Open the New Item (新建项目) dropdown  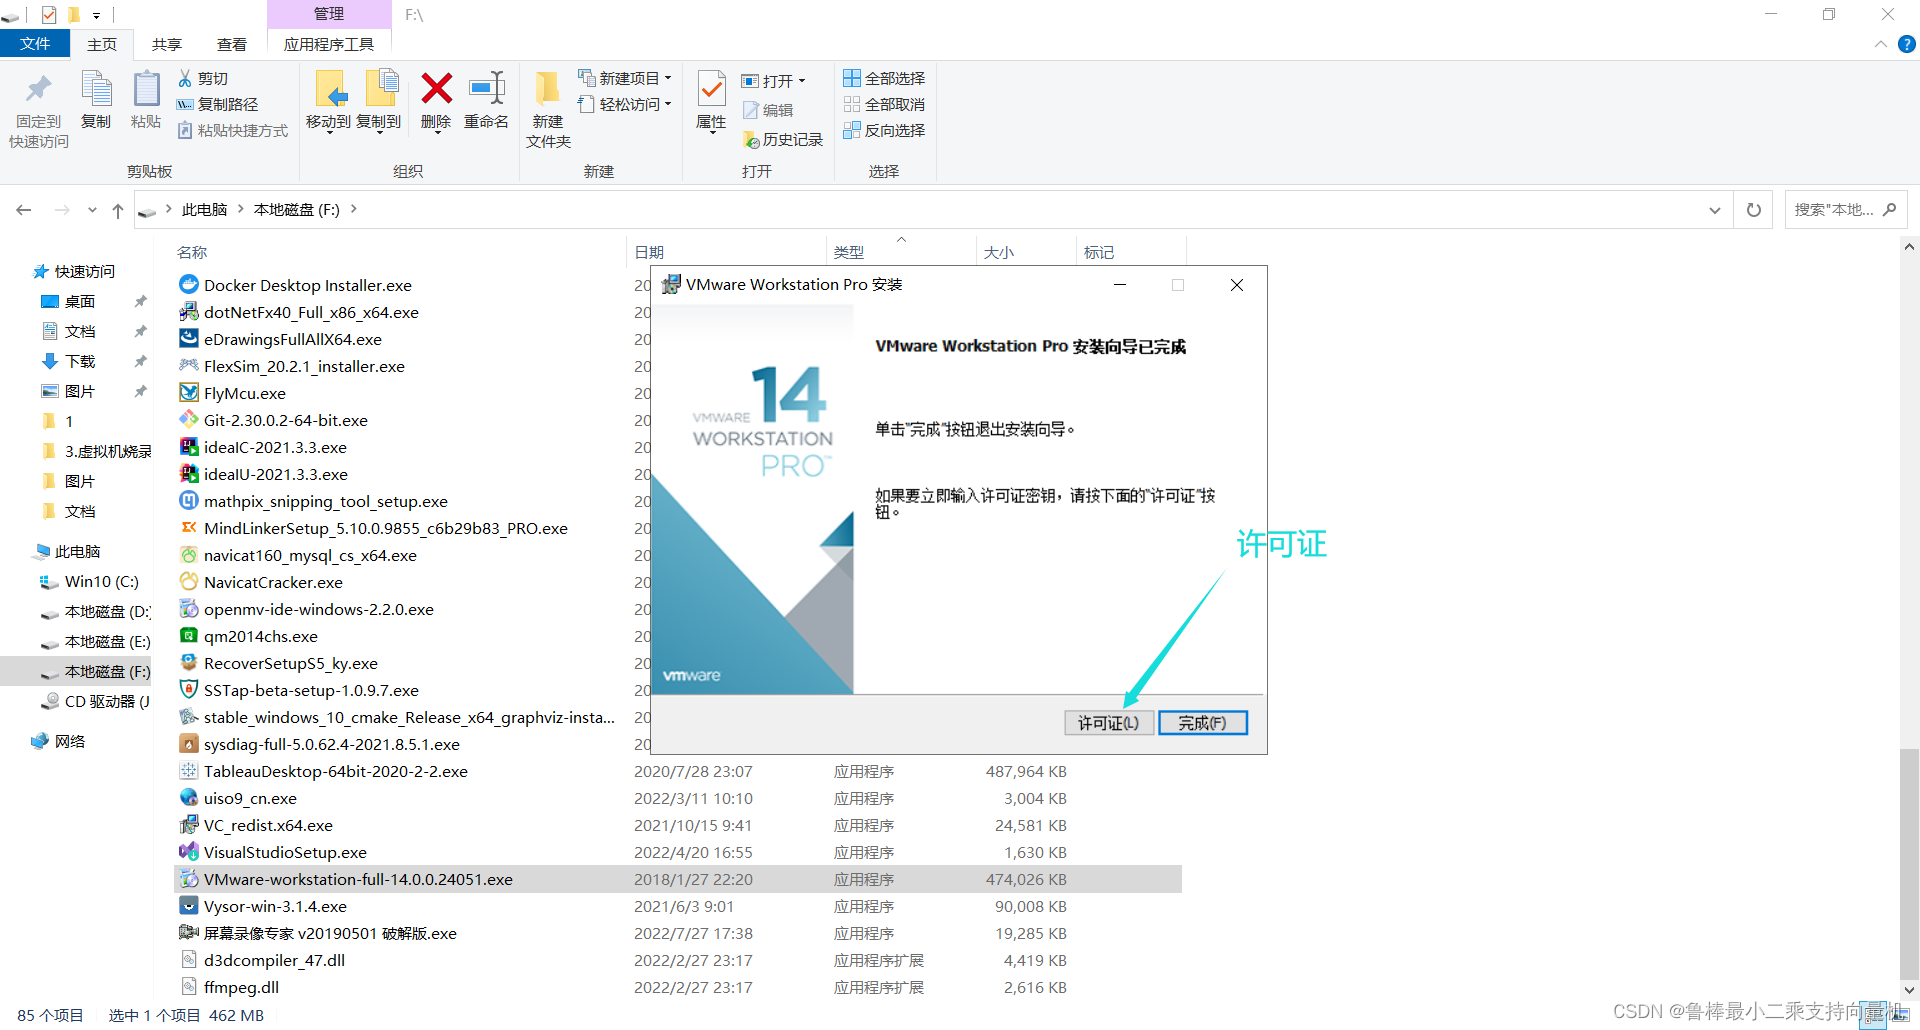pos(626,78)
